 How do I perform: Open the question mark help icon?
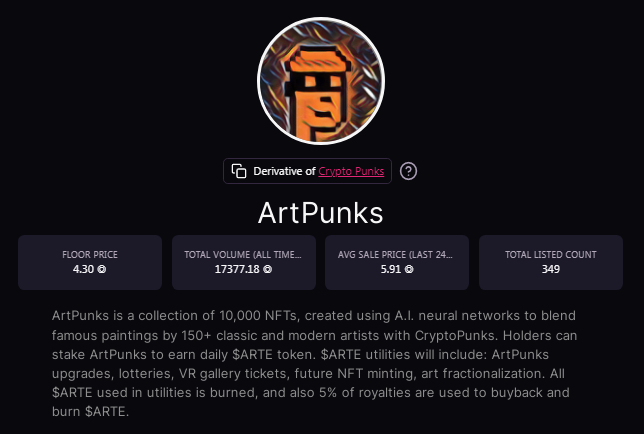(x=408, y=171)
